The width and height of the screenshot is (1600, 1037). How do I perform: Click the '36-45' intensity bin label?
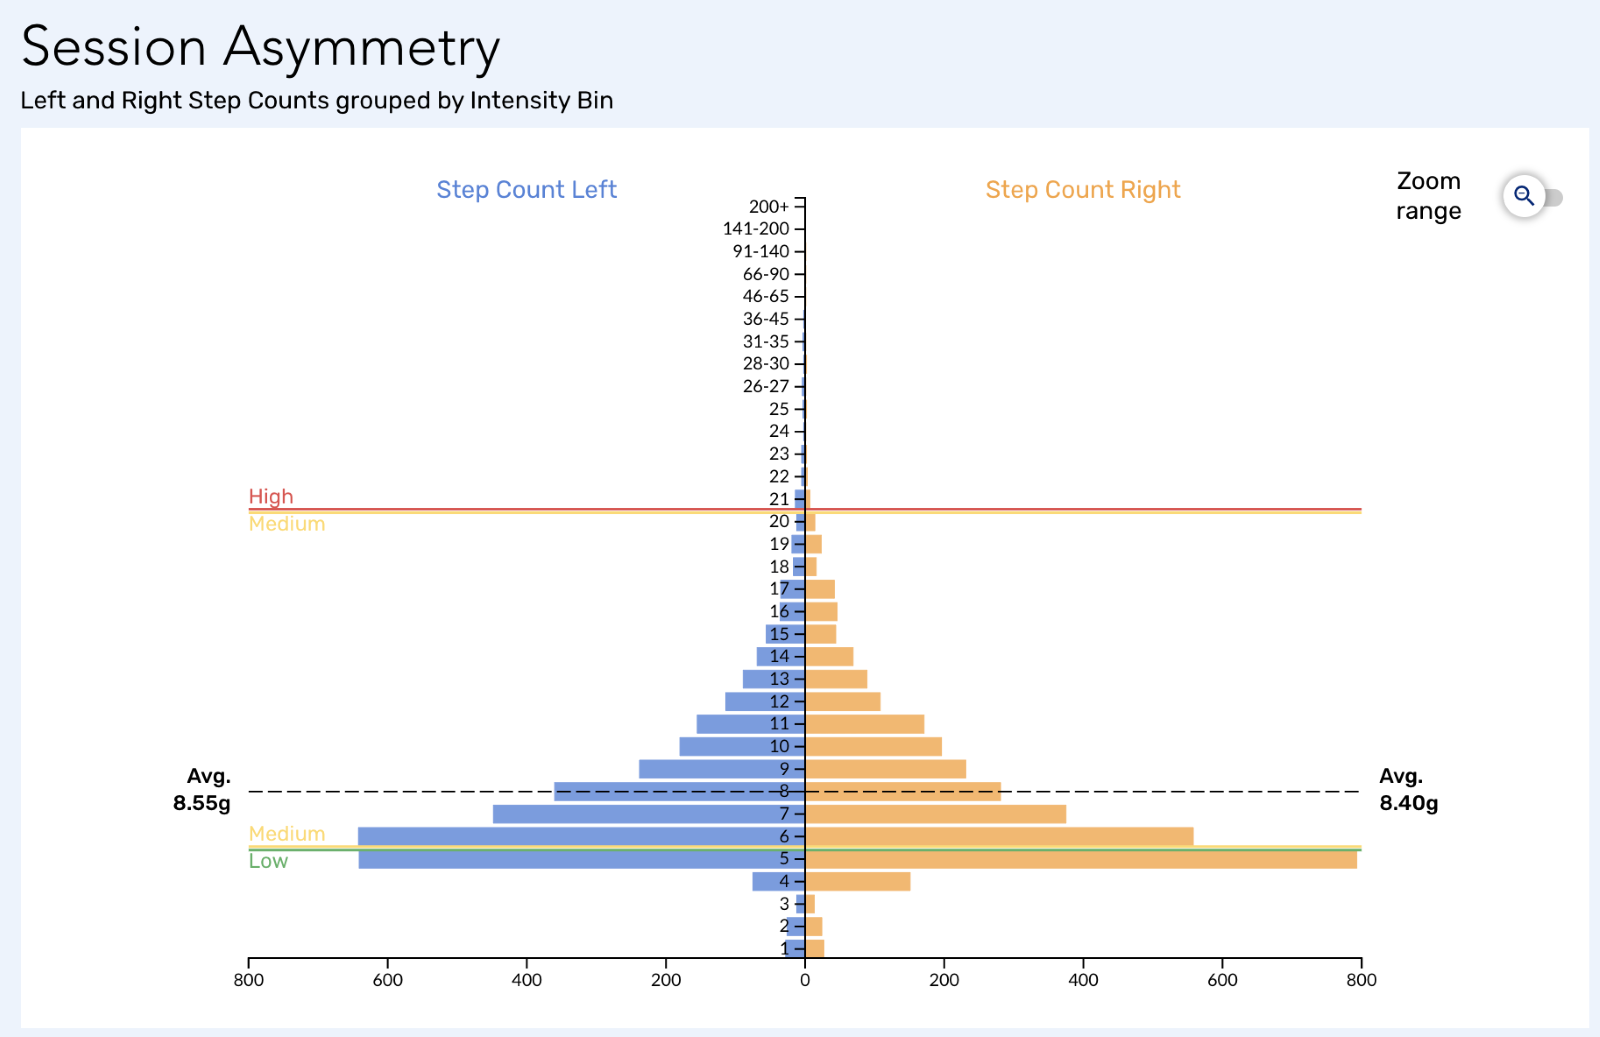(766, 318)
